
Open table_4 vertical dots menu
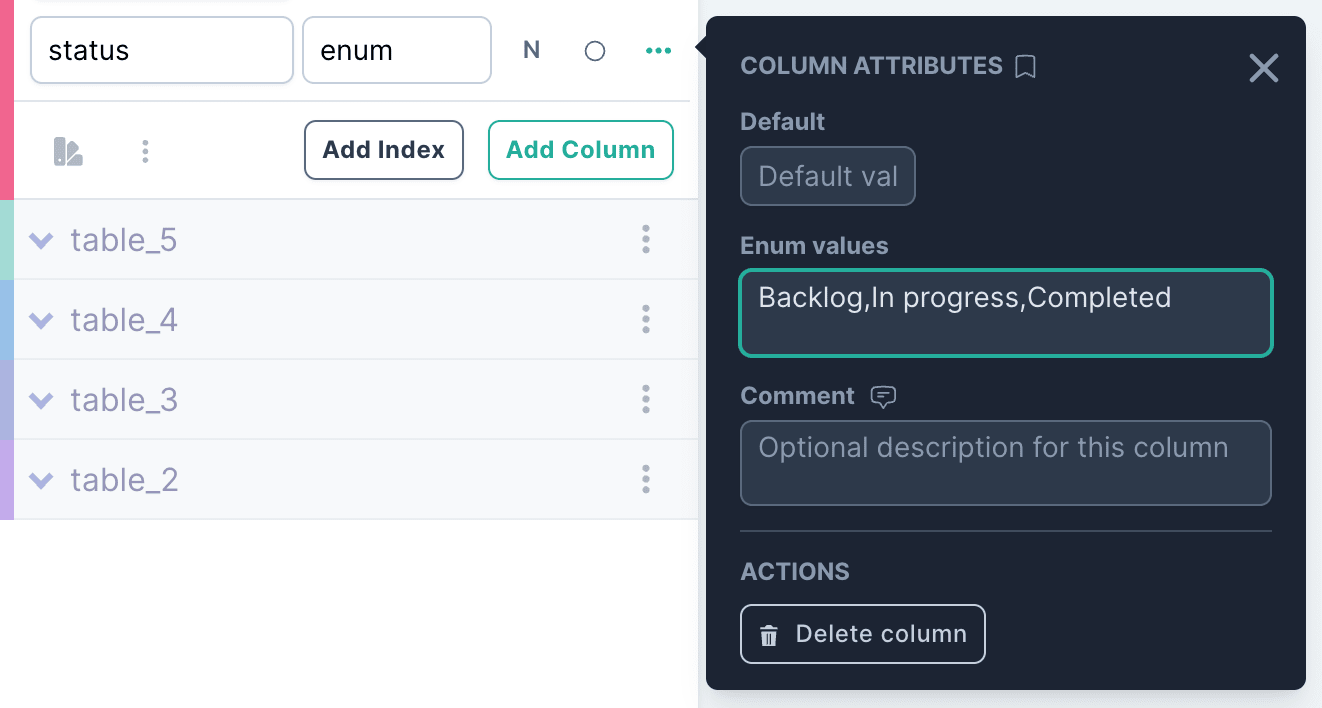(646, 319)
